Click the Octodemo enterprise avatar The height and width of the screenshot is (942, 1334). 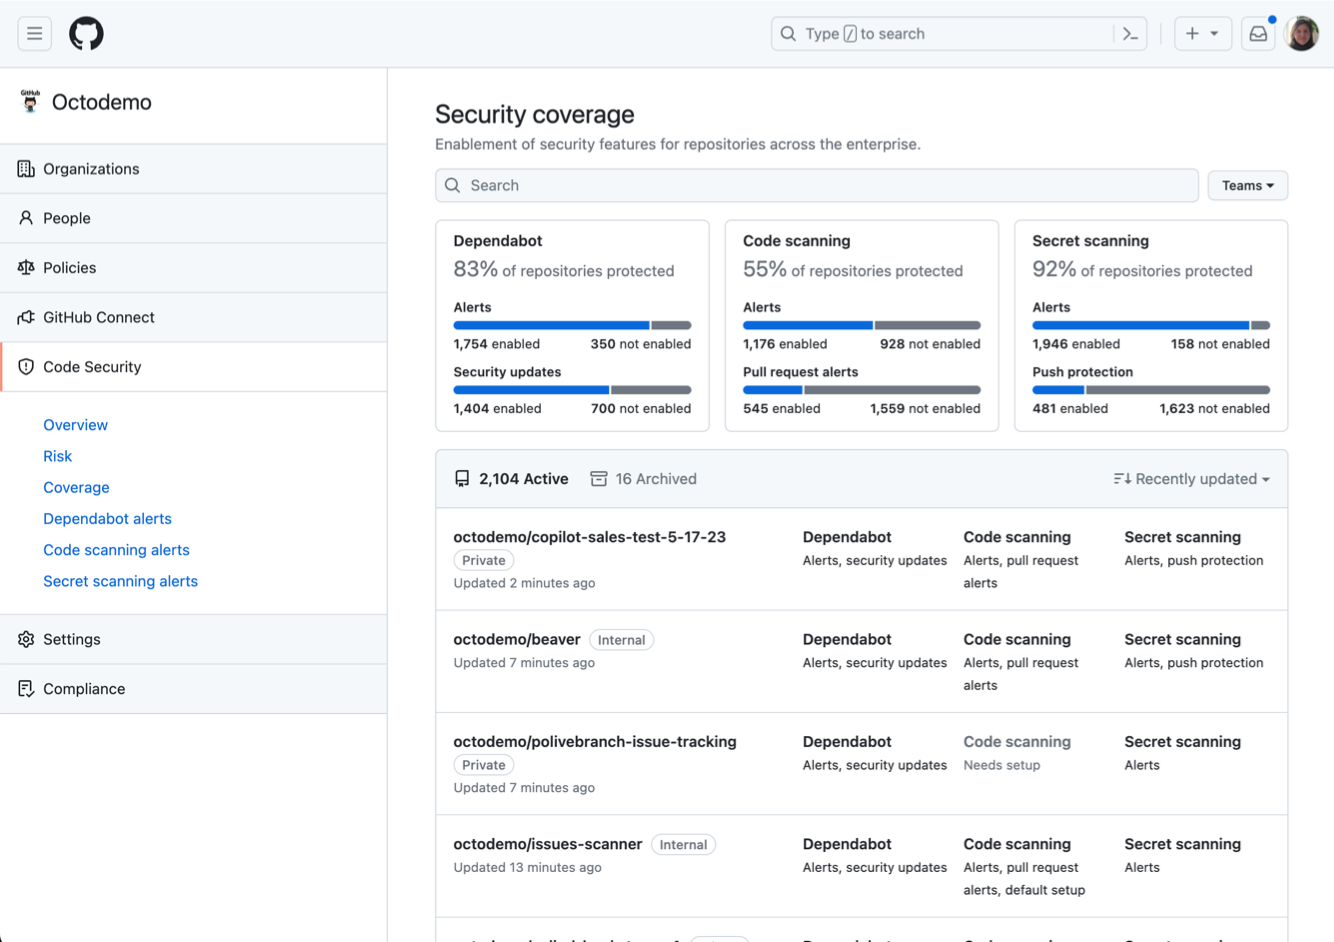[x=30, y=101]
